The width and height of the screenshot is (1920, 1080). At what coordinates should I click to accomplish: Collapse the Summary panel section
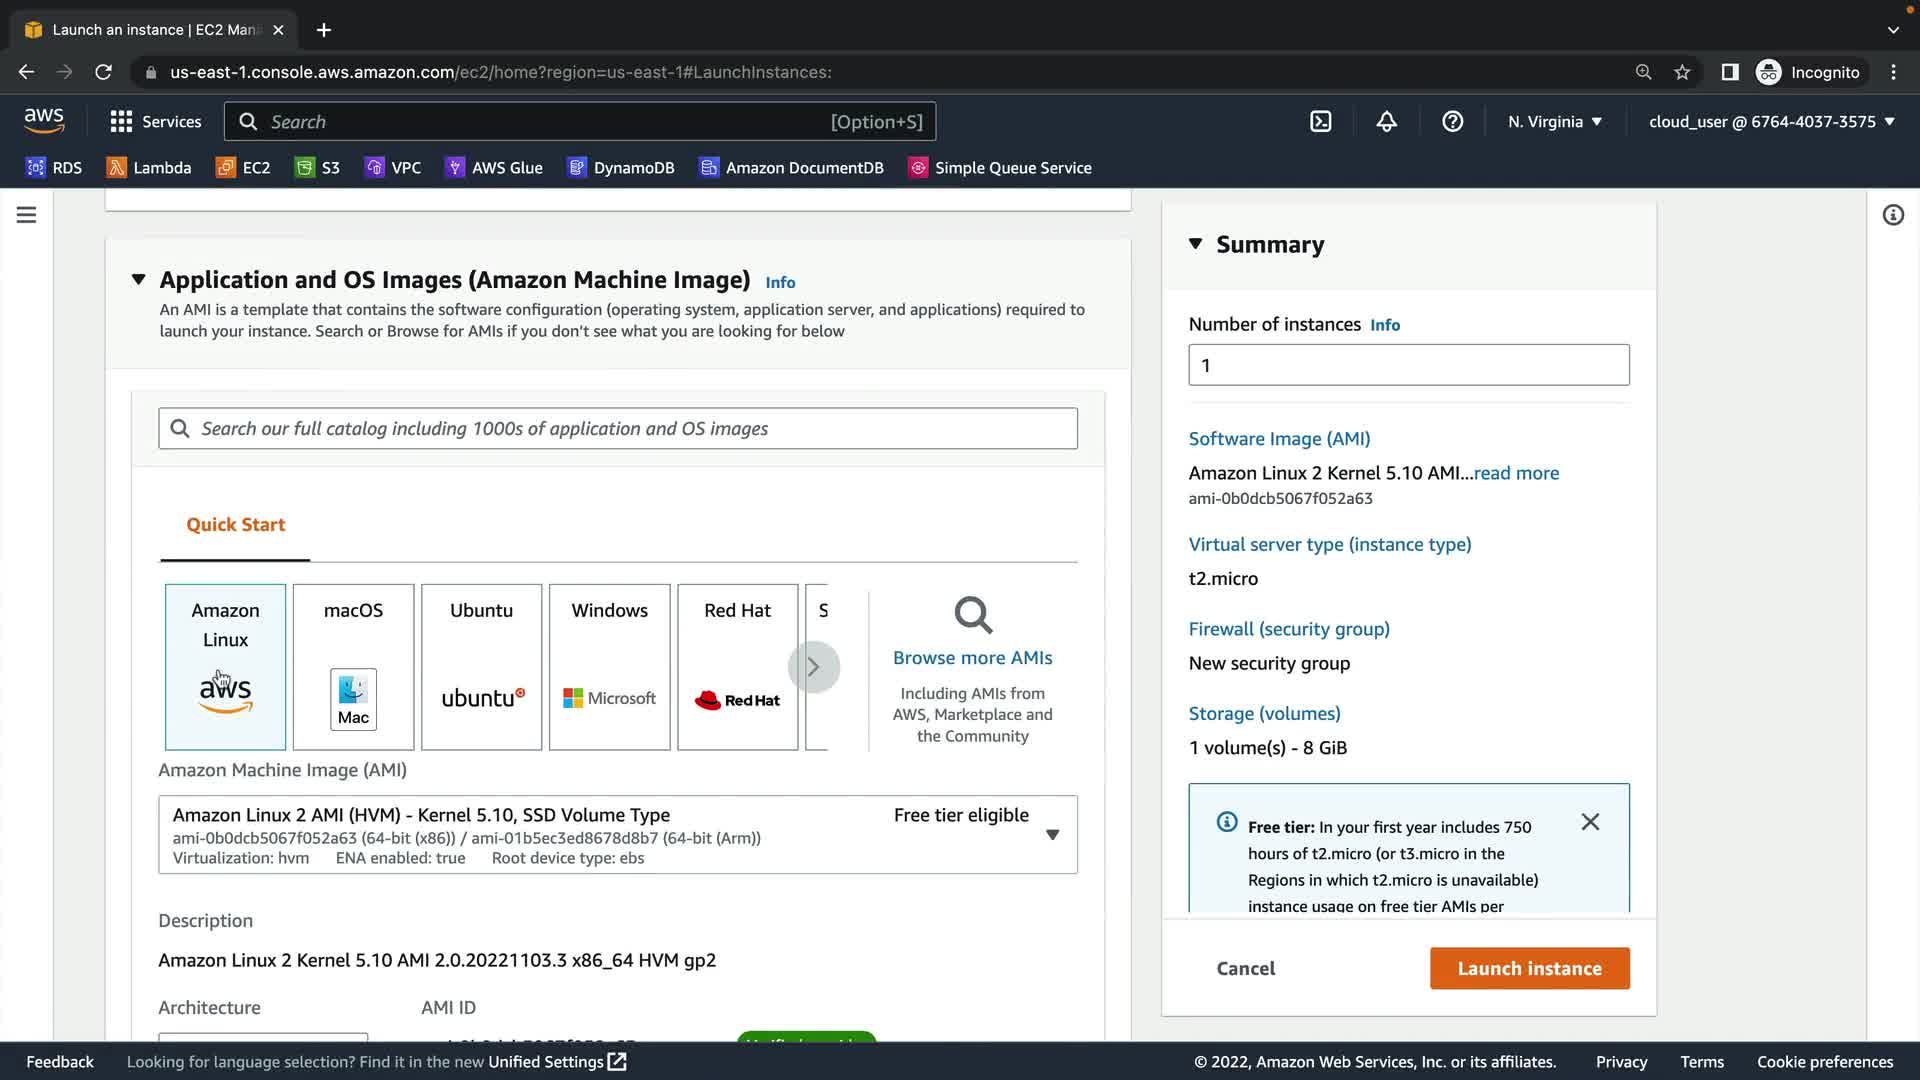point(1195,244)
